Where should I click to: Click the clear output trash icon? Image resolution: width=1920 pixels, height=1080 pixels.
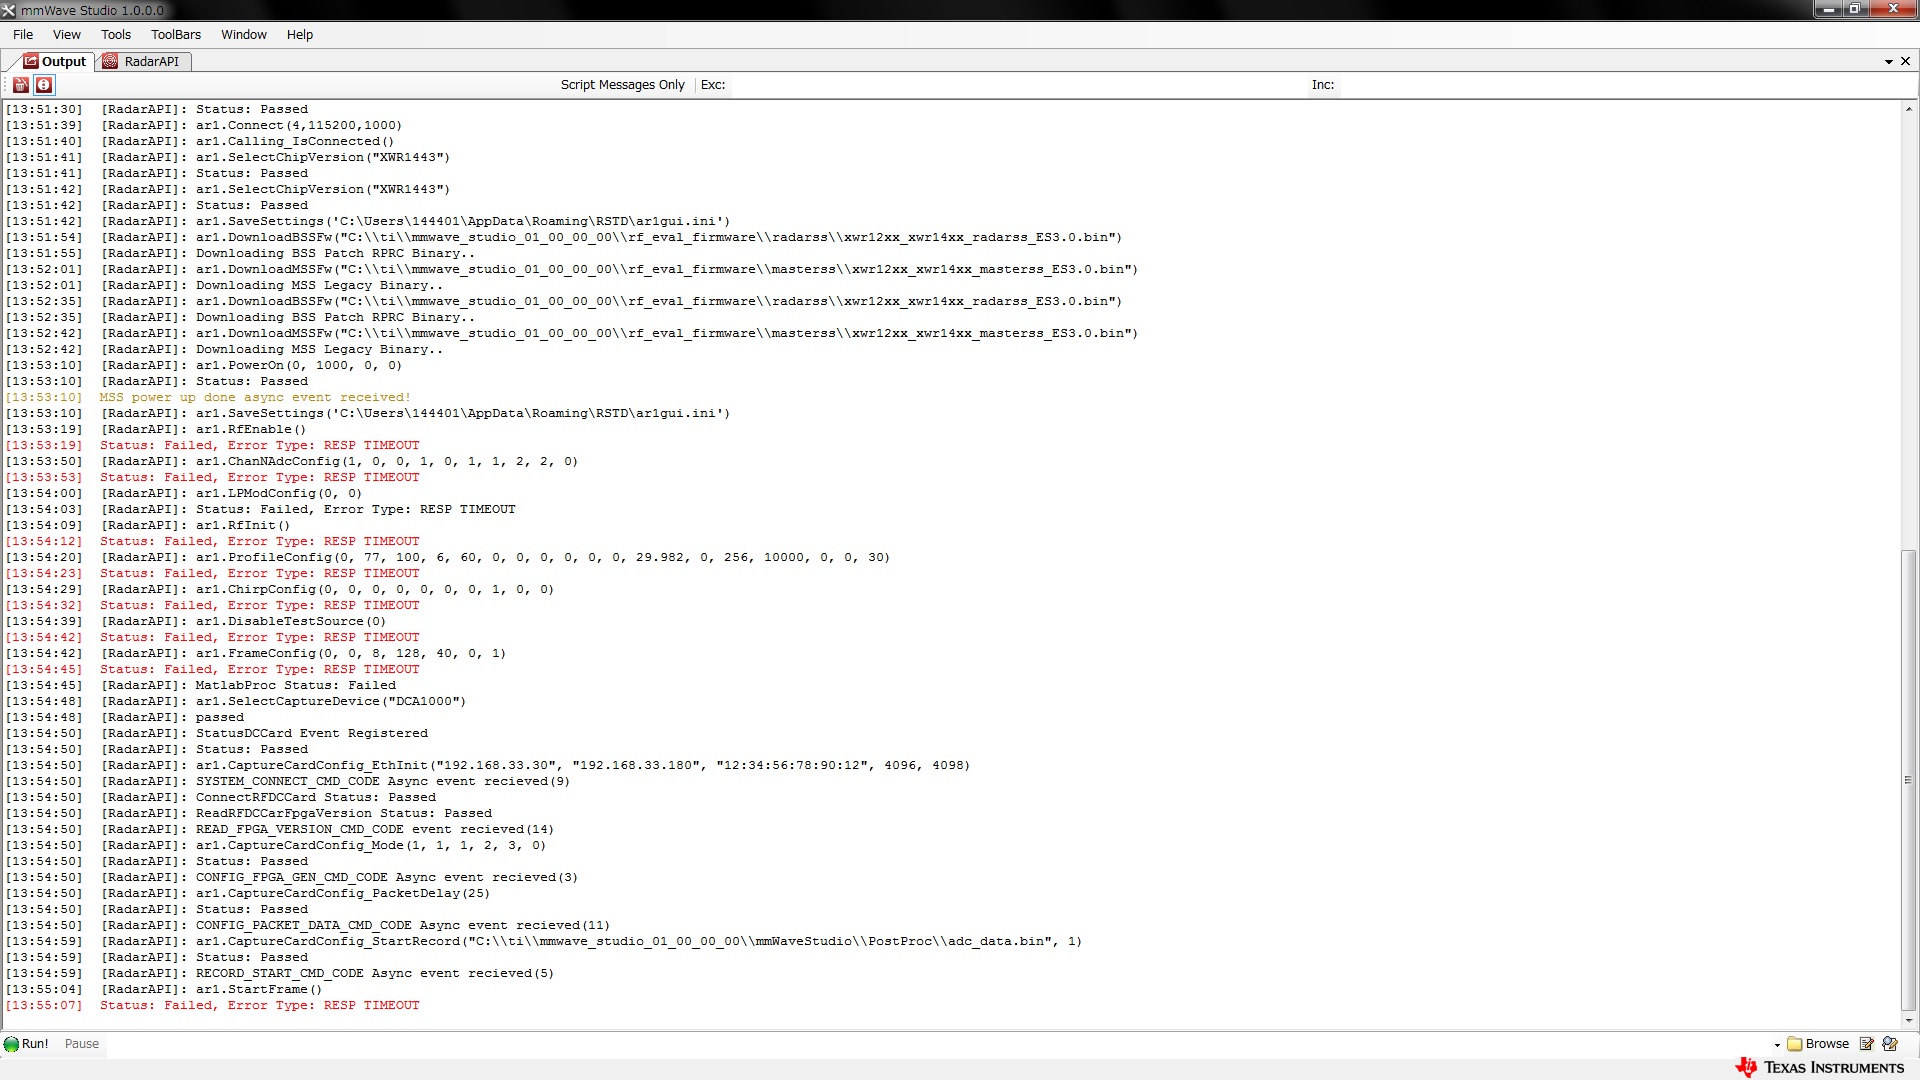click(20, 85)
